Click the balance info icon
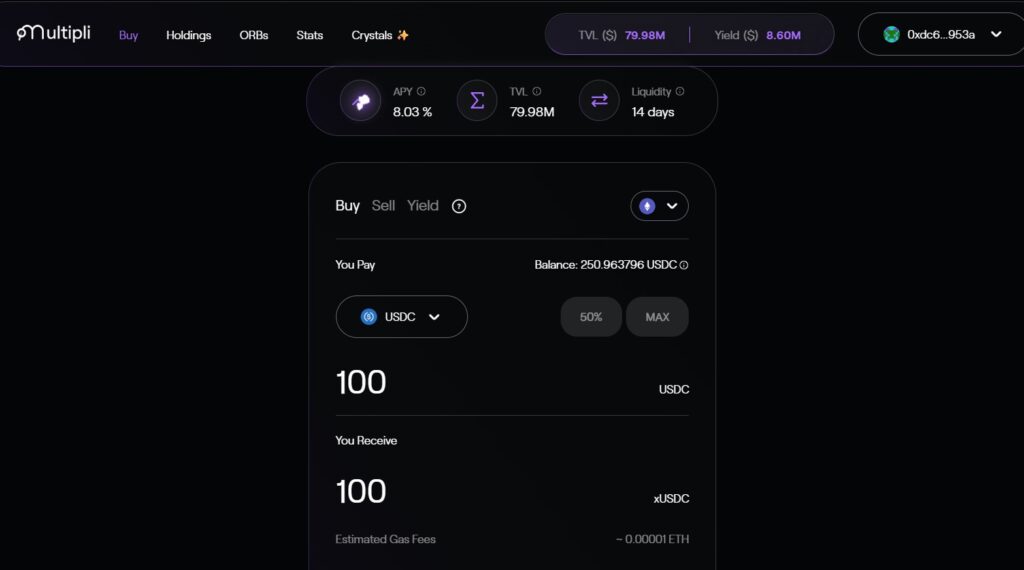Screen dimensions: 1024x570 coord(684,265)
